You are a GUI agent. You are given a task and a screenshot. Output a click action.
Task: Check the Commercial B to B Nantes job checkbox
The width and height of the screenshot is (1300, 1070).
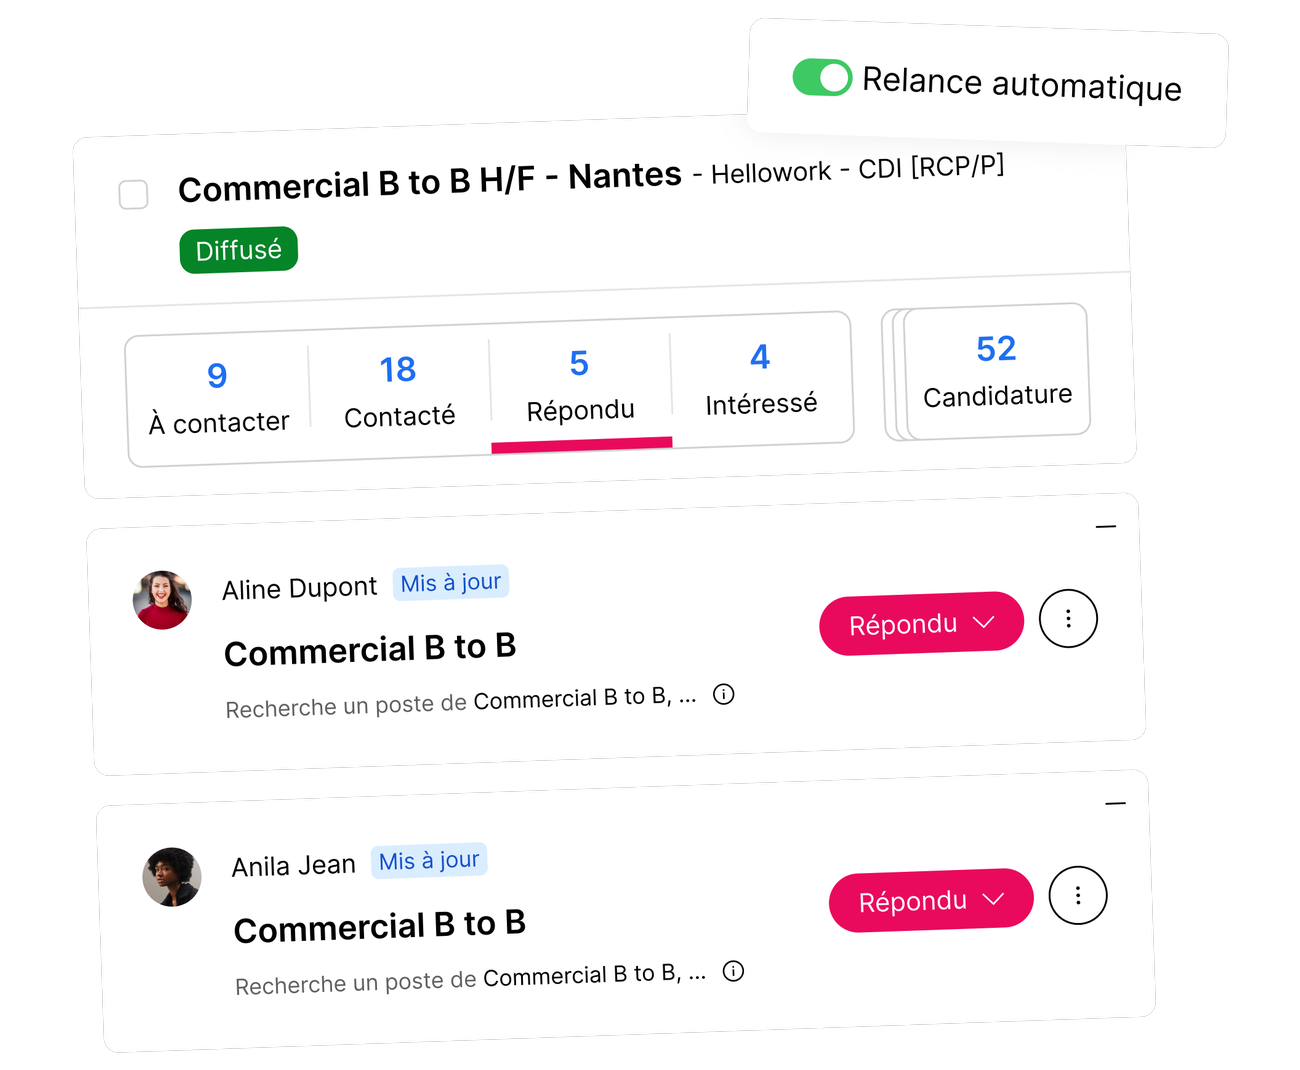point(133,194)
